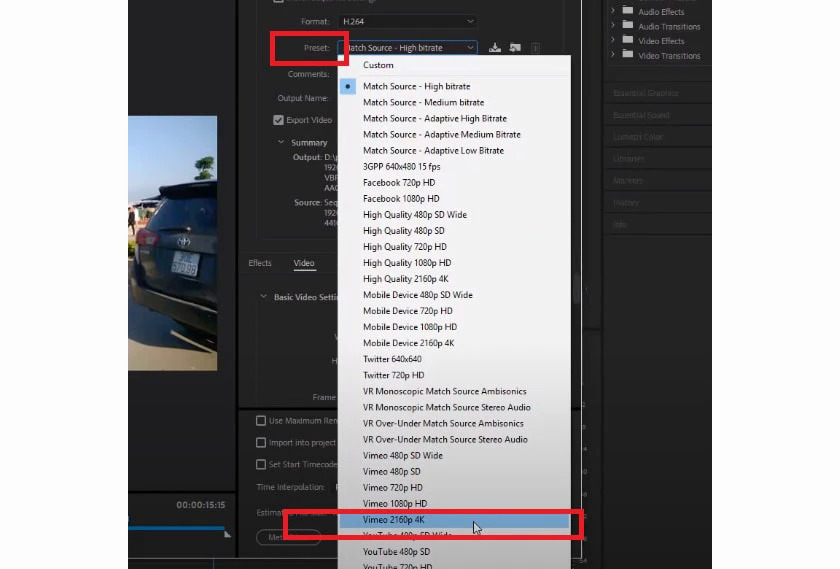Select the Video Transitions folder icon
The height and width of the screenshot is (569, 840).
pos(628,54)
